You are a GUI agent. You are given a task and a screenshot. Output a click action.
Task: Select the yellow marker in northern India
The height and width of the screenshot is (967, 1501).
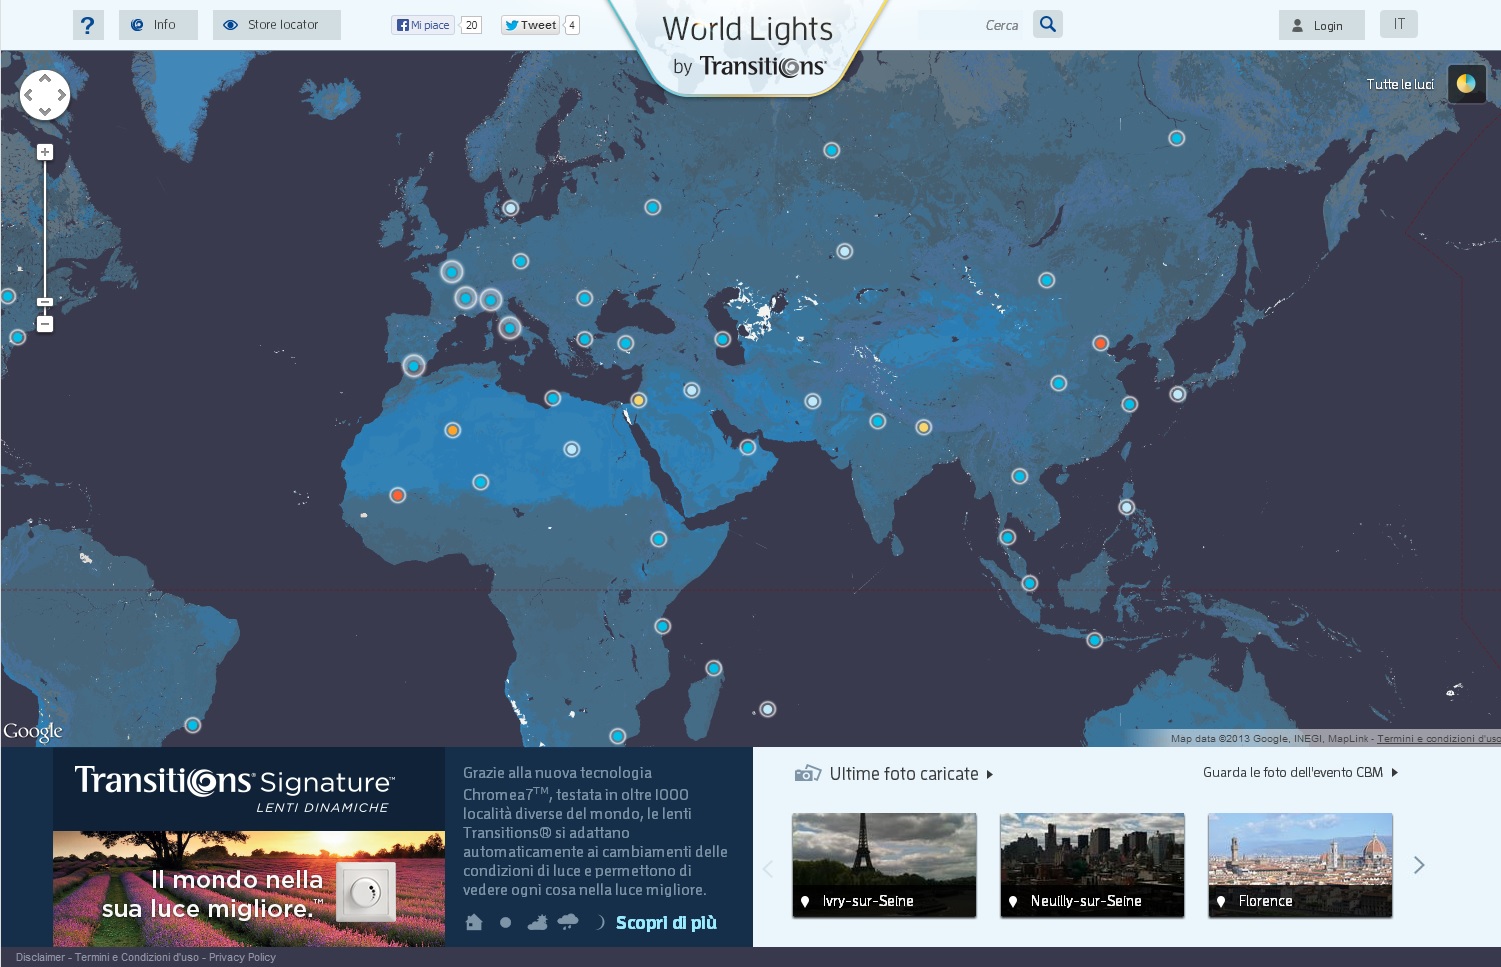(x=923, y=427)
